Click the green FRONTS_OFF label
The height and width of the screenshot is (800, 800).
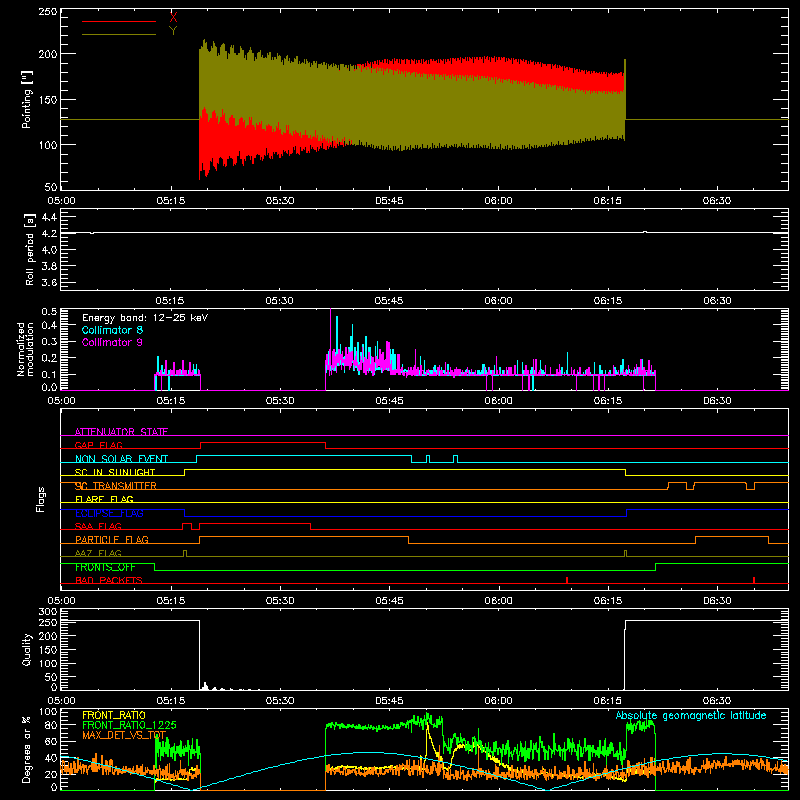click(105, 567)
